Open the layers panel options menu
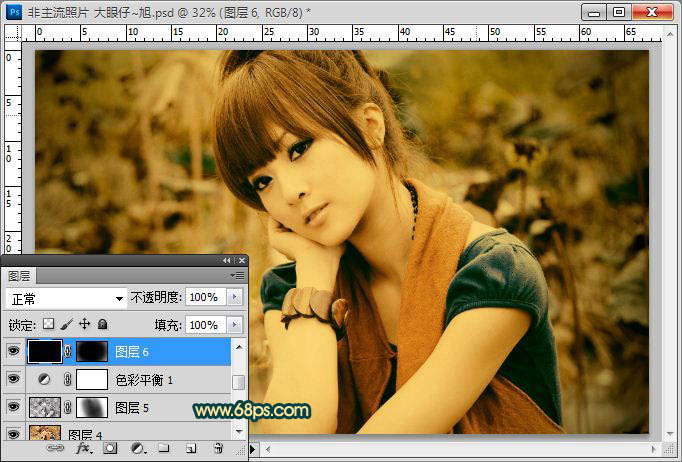Viewport: 682px width, 462px height. pos(237,275)
